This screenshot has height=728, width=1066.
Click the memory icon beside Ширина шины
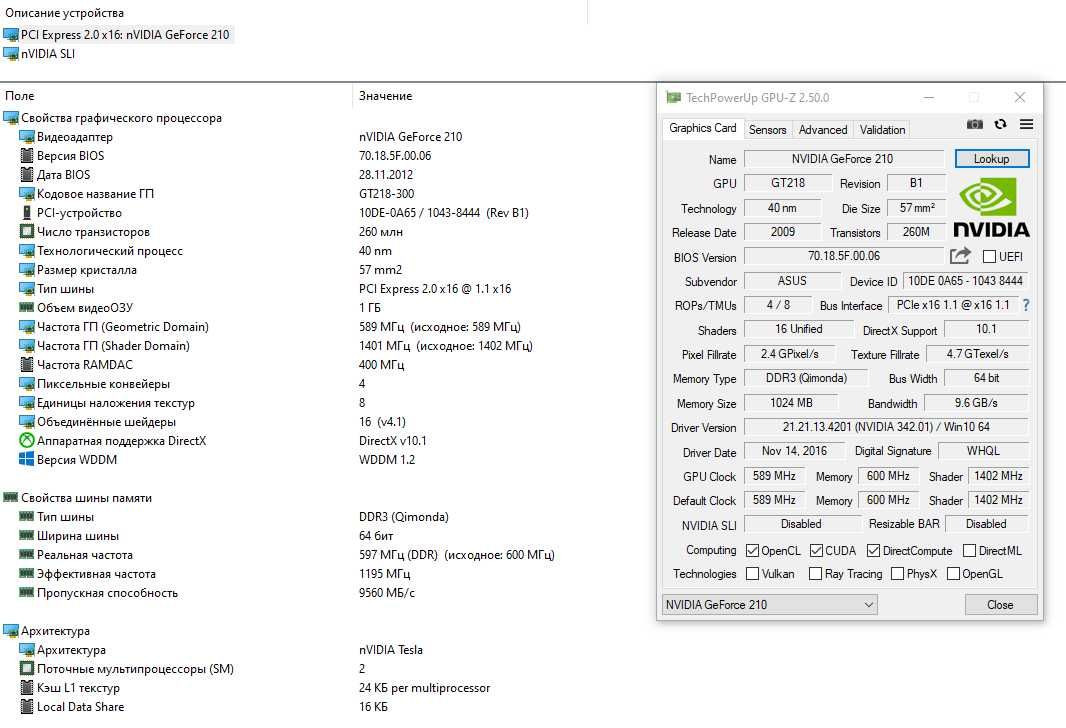click(27, 535)
